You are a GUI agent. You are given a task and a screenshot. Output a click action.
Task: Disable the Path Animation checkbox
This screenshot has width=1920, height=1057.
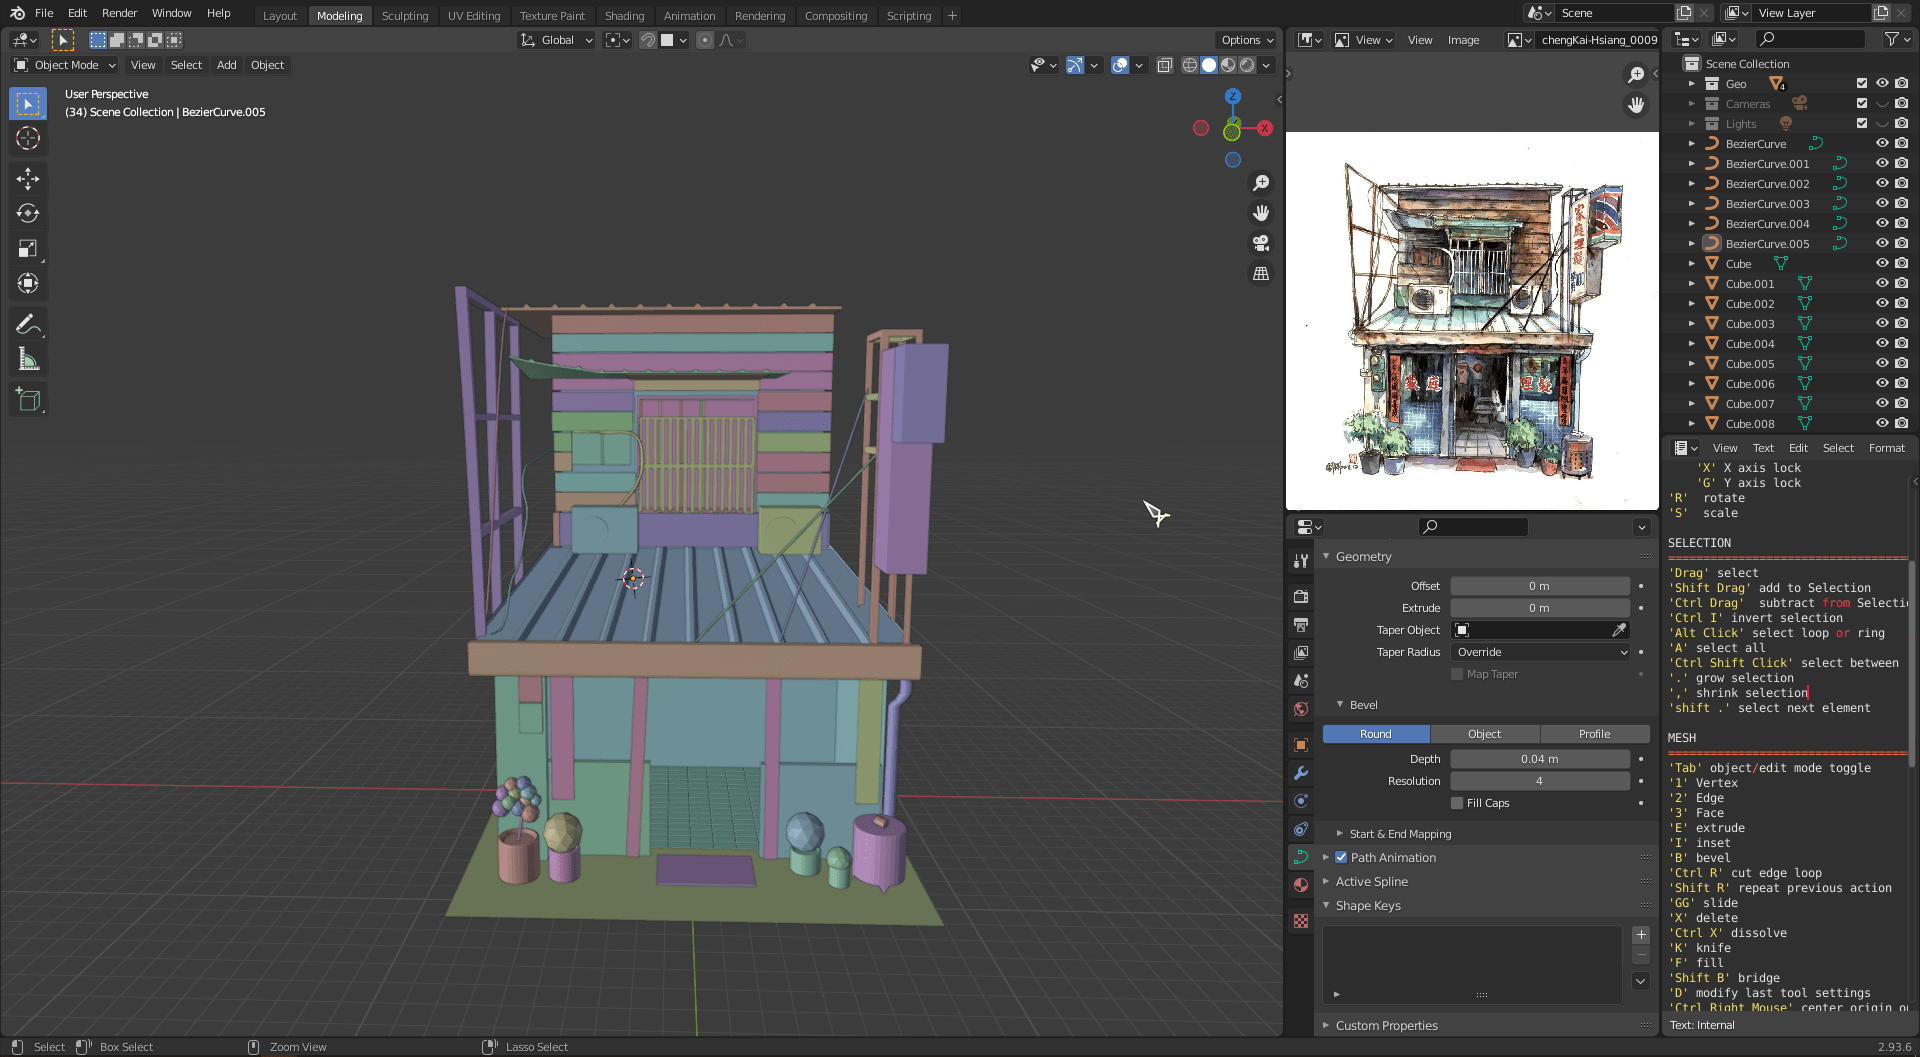coord(1342,857)
